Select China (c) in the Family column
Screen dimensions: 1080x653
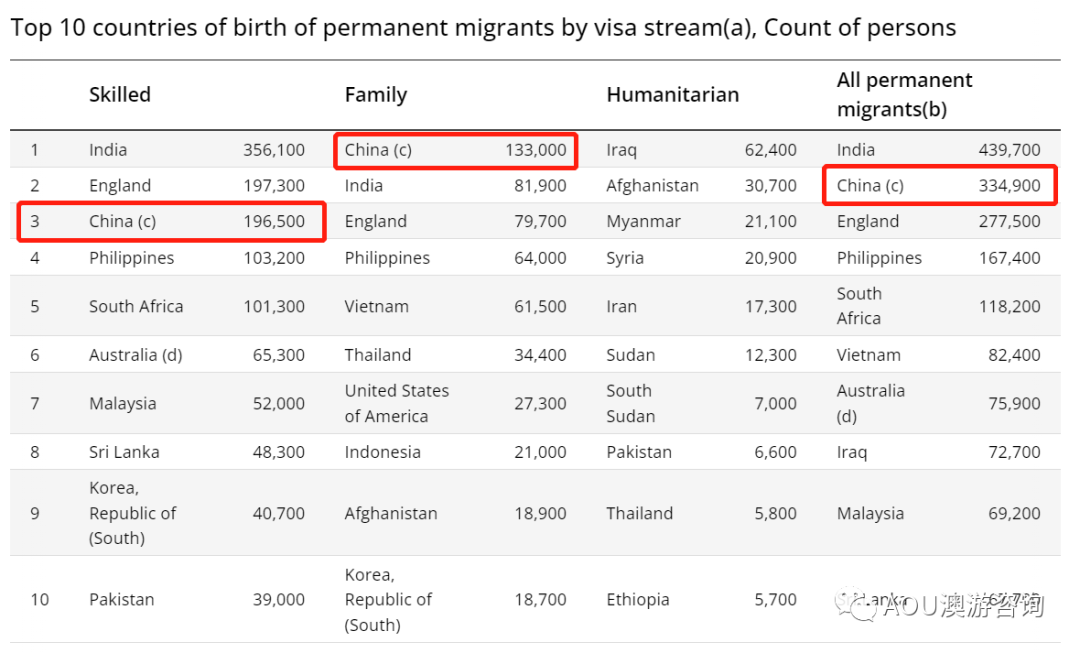[x=378, y=150]
